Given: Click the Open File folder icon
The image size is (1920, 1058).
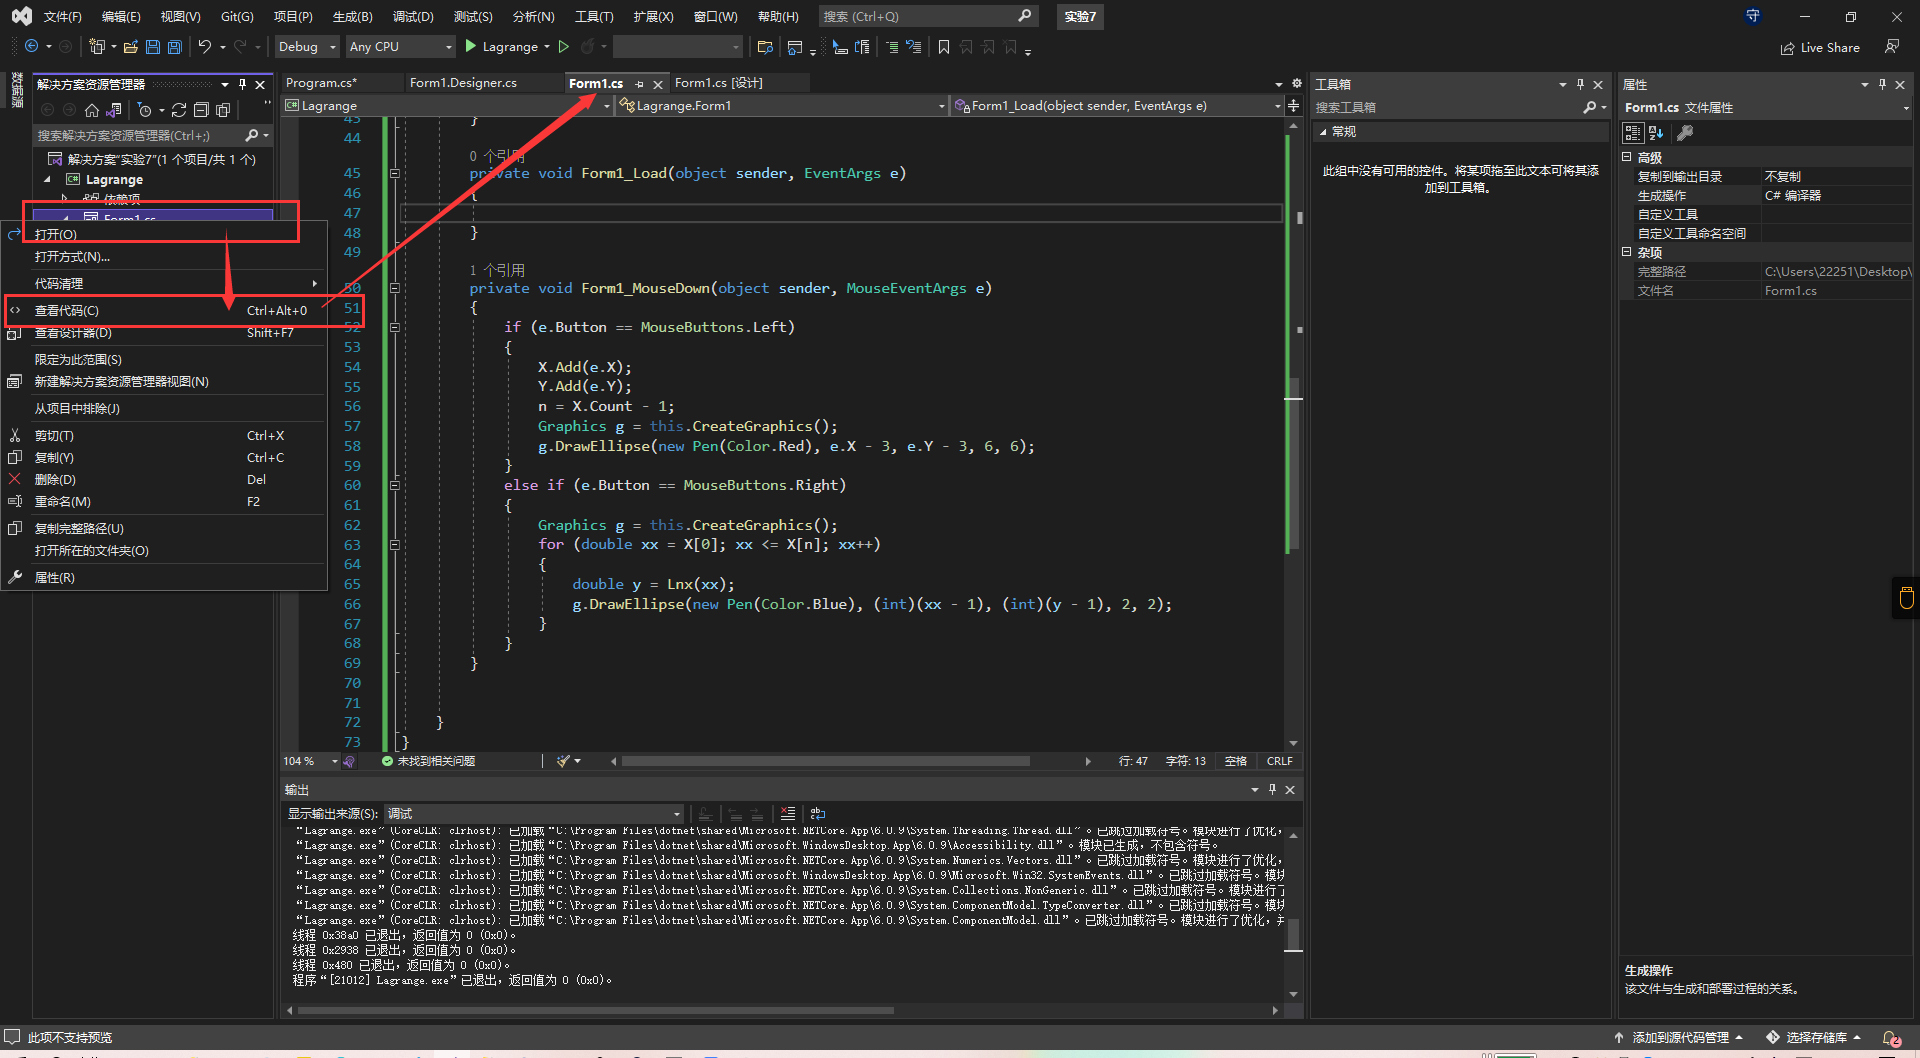Looking at the screenshot, I should click(130, 47).
